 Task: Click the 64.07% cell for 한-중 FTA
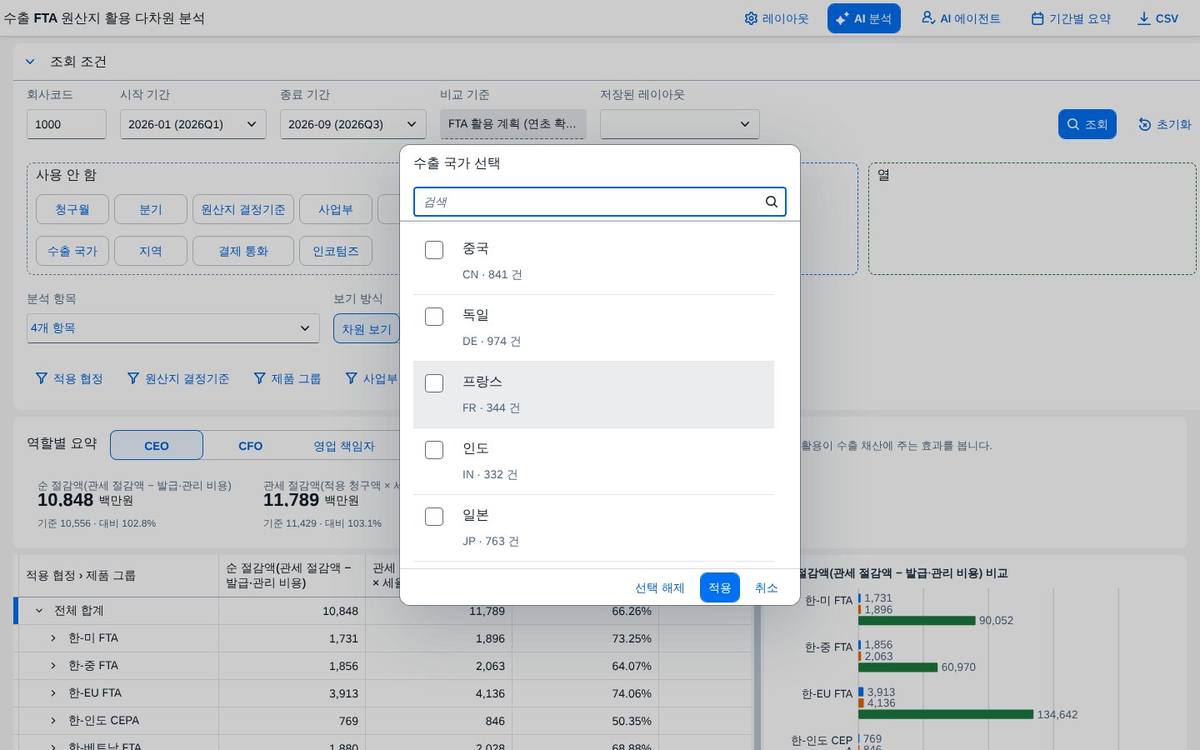586,666
